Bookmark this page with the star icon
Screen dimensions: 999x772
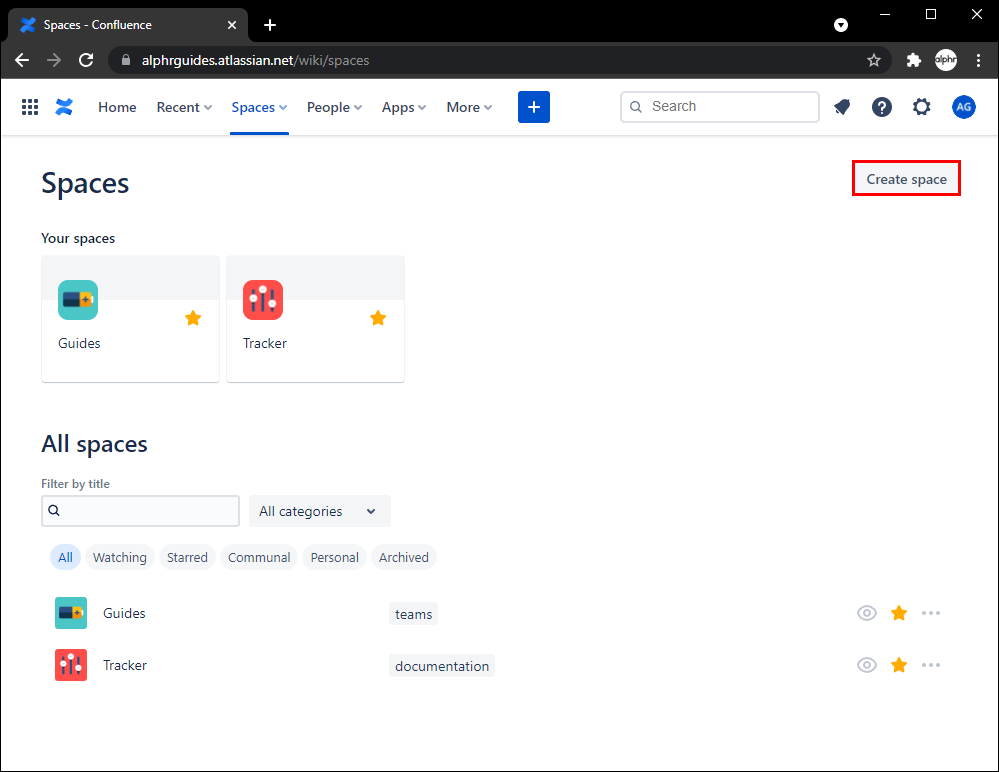(873, 61)
